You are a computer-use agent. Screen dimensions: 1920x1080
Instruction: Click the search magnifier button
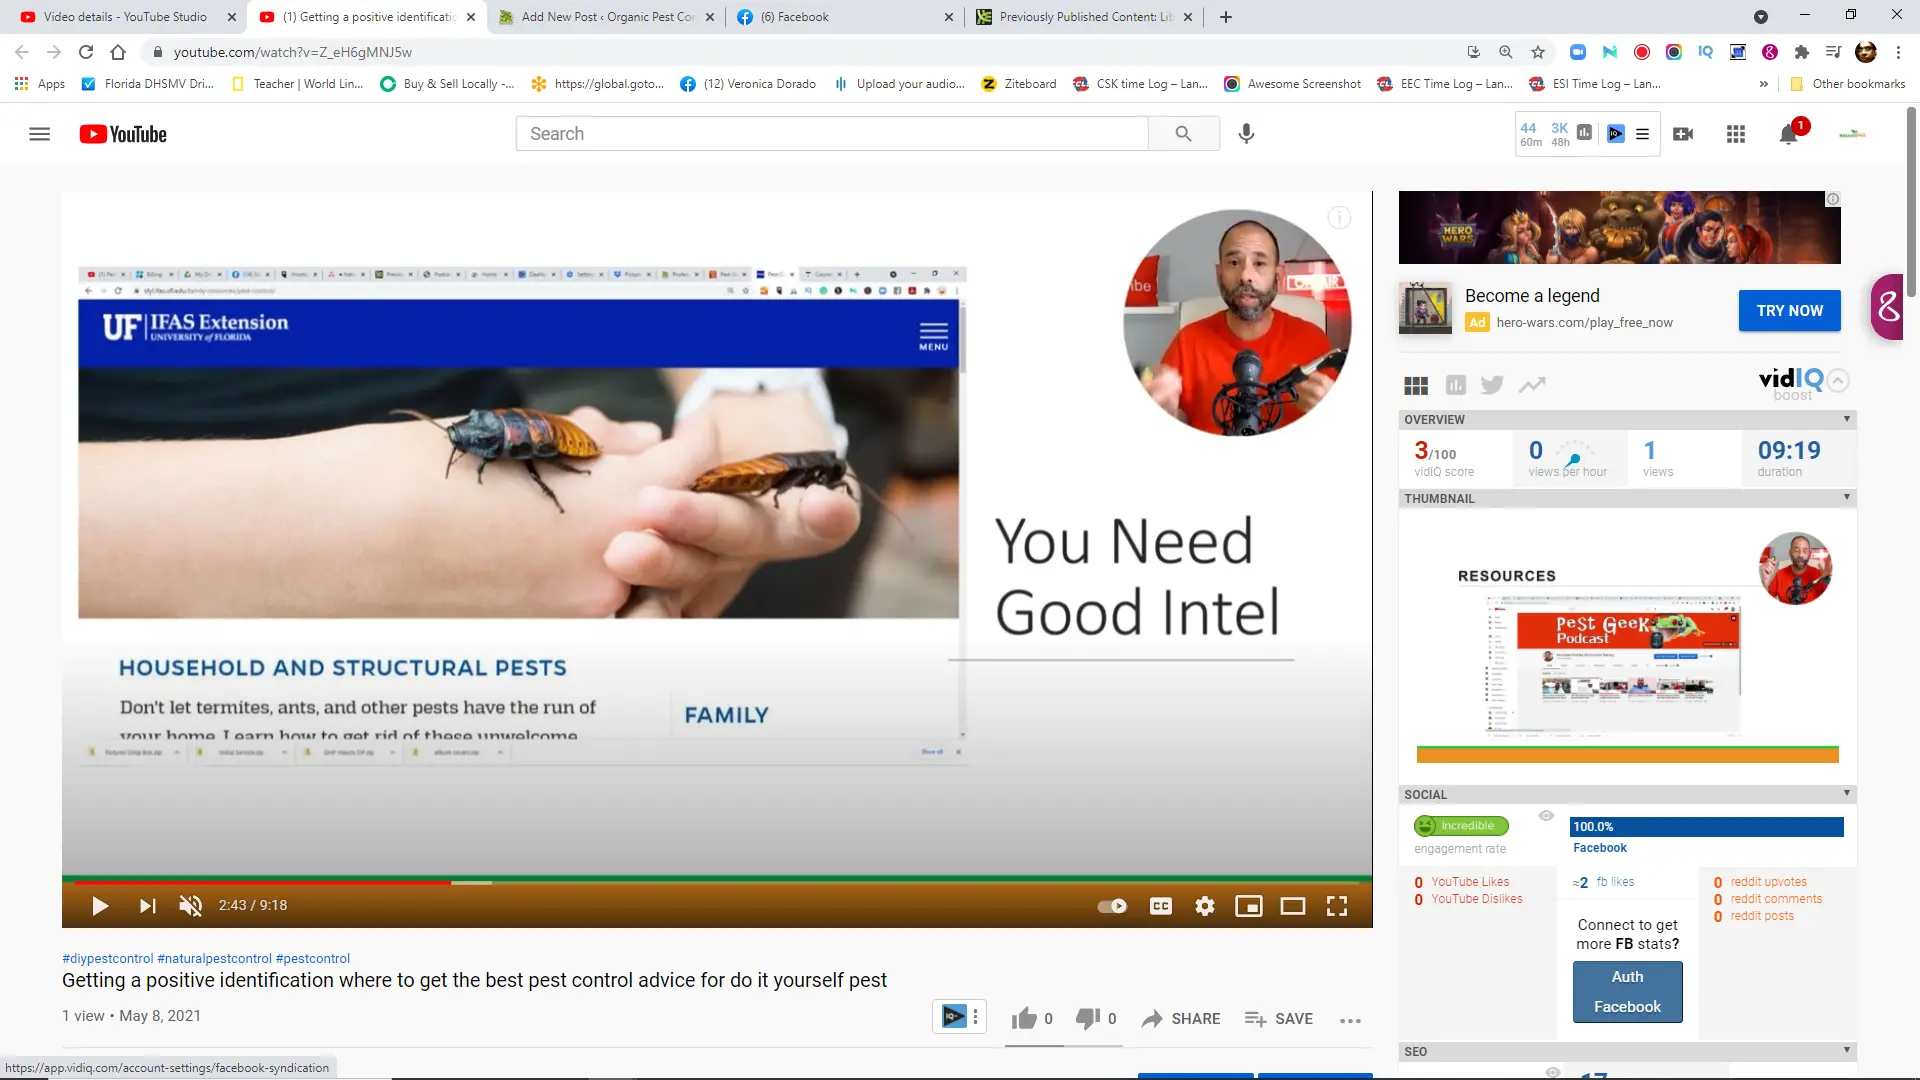point(1183,134)
